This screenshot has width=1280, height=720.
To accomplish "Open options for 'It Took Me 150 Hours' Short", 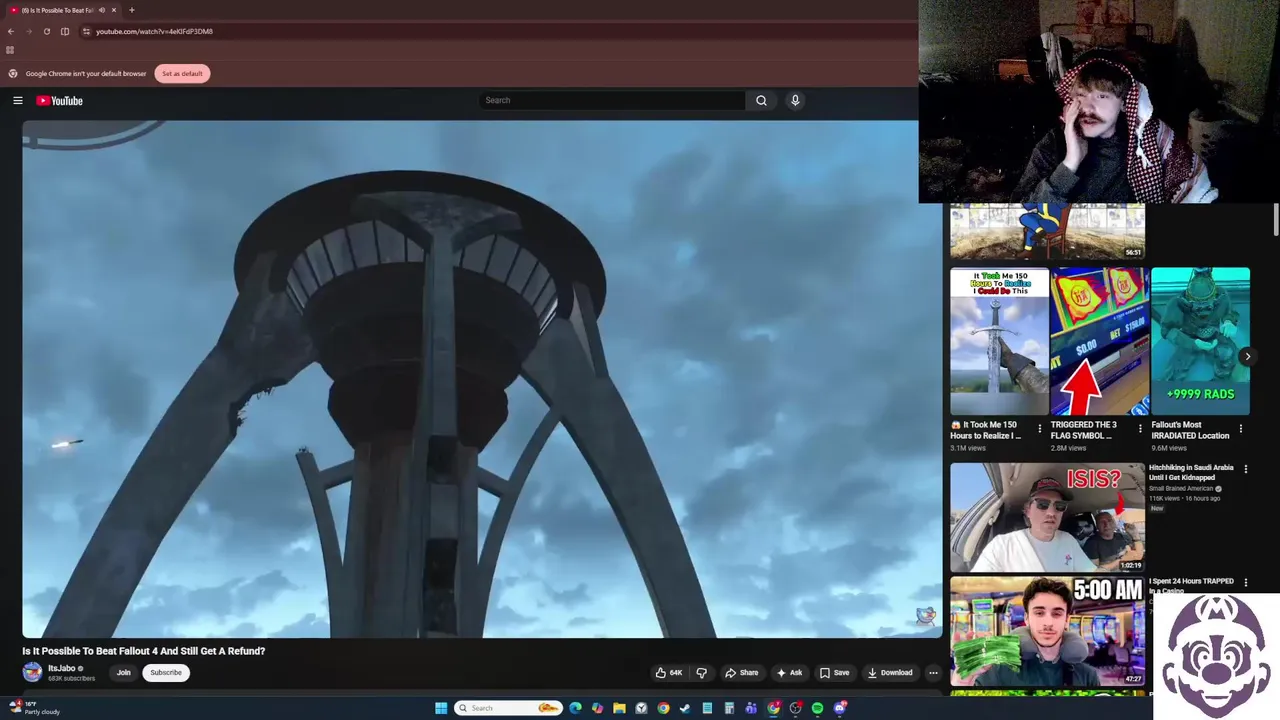I will pyautogui.click(x=1040, y=428).
